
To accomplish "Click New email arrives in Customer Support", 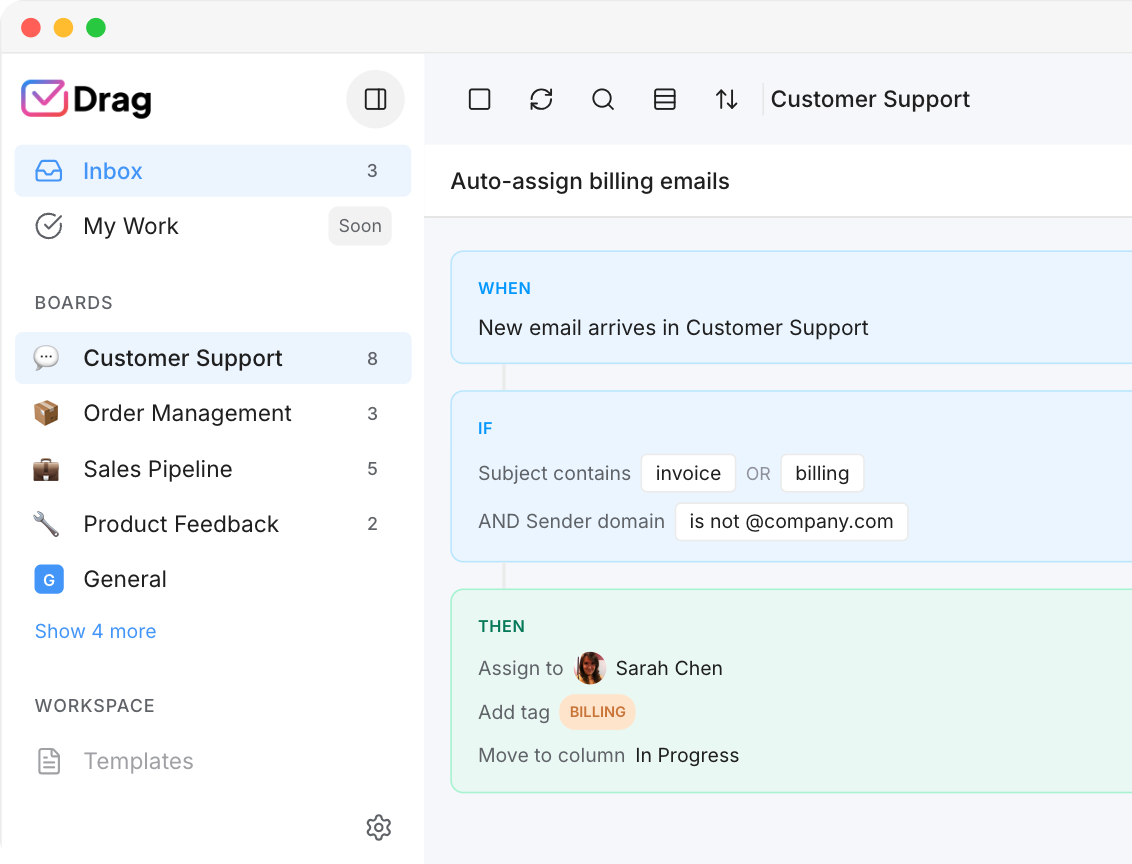I will click(x=673, y=328).
